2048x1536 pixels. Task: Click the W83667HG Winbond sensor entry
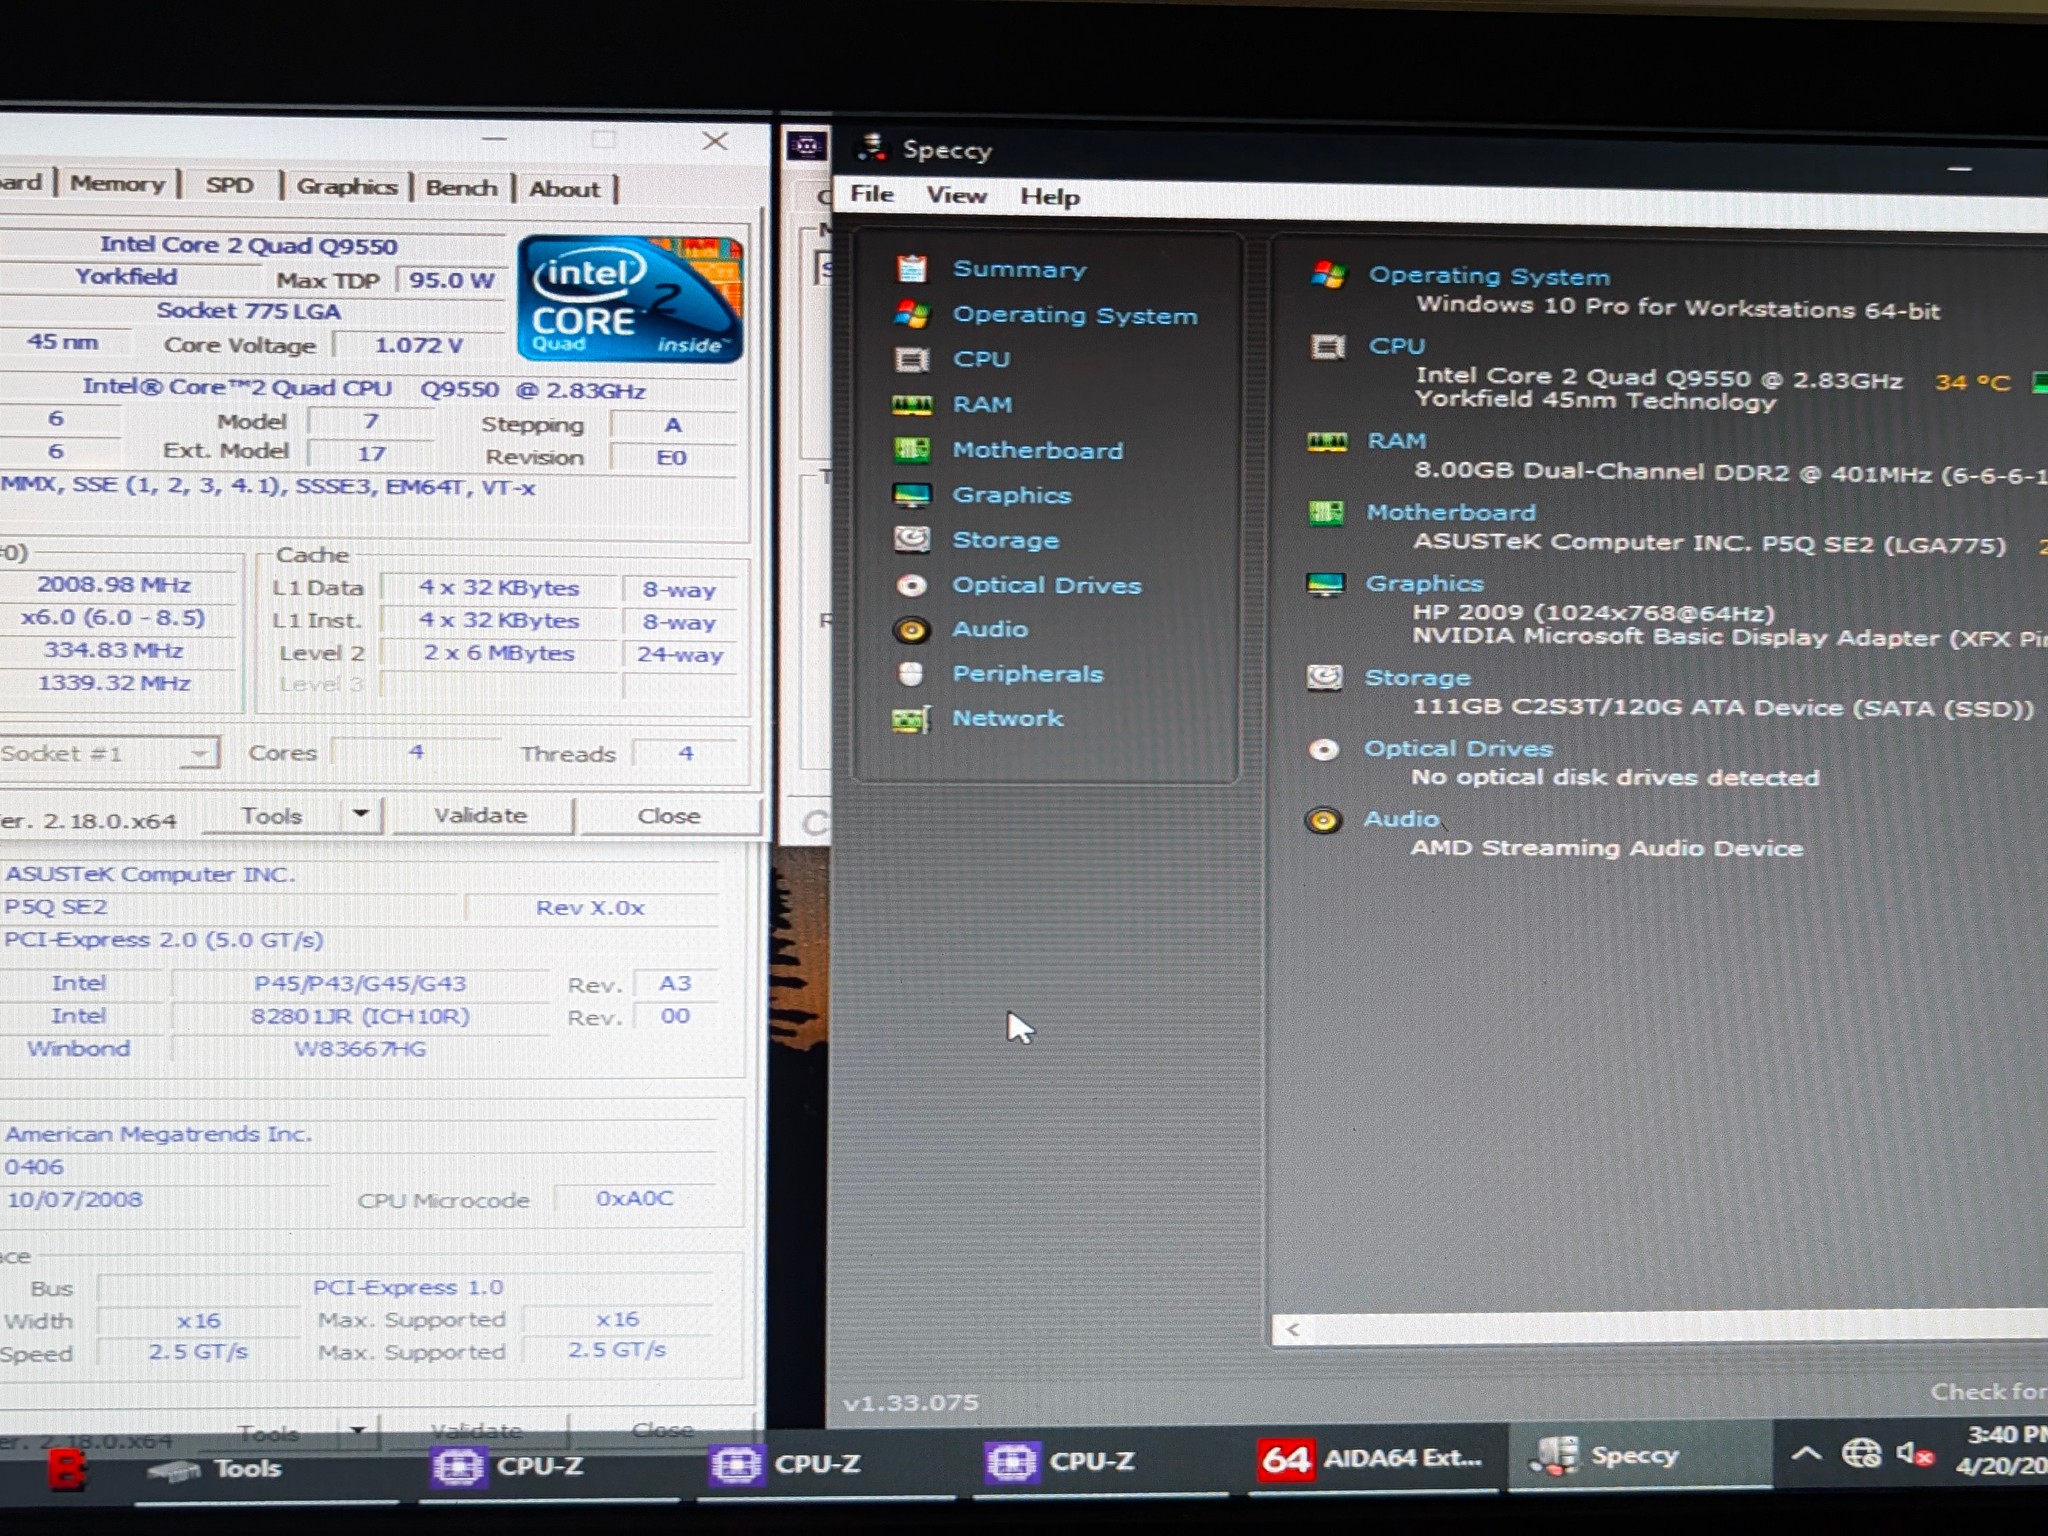[x=360, y=1049]
